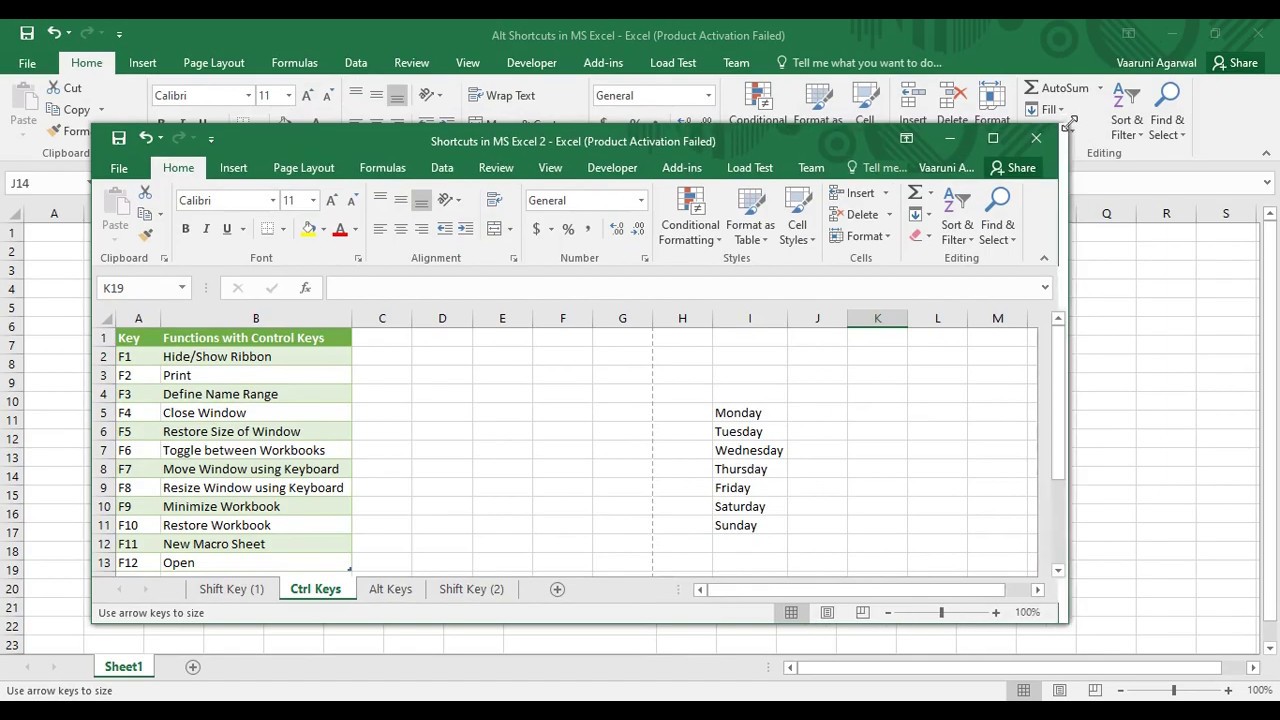
Task: Decrease font size in front window
Action: coord(354,200)
